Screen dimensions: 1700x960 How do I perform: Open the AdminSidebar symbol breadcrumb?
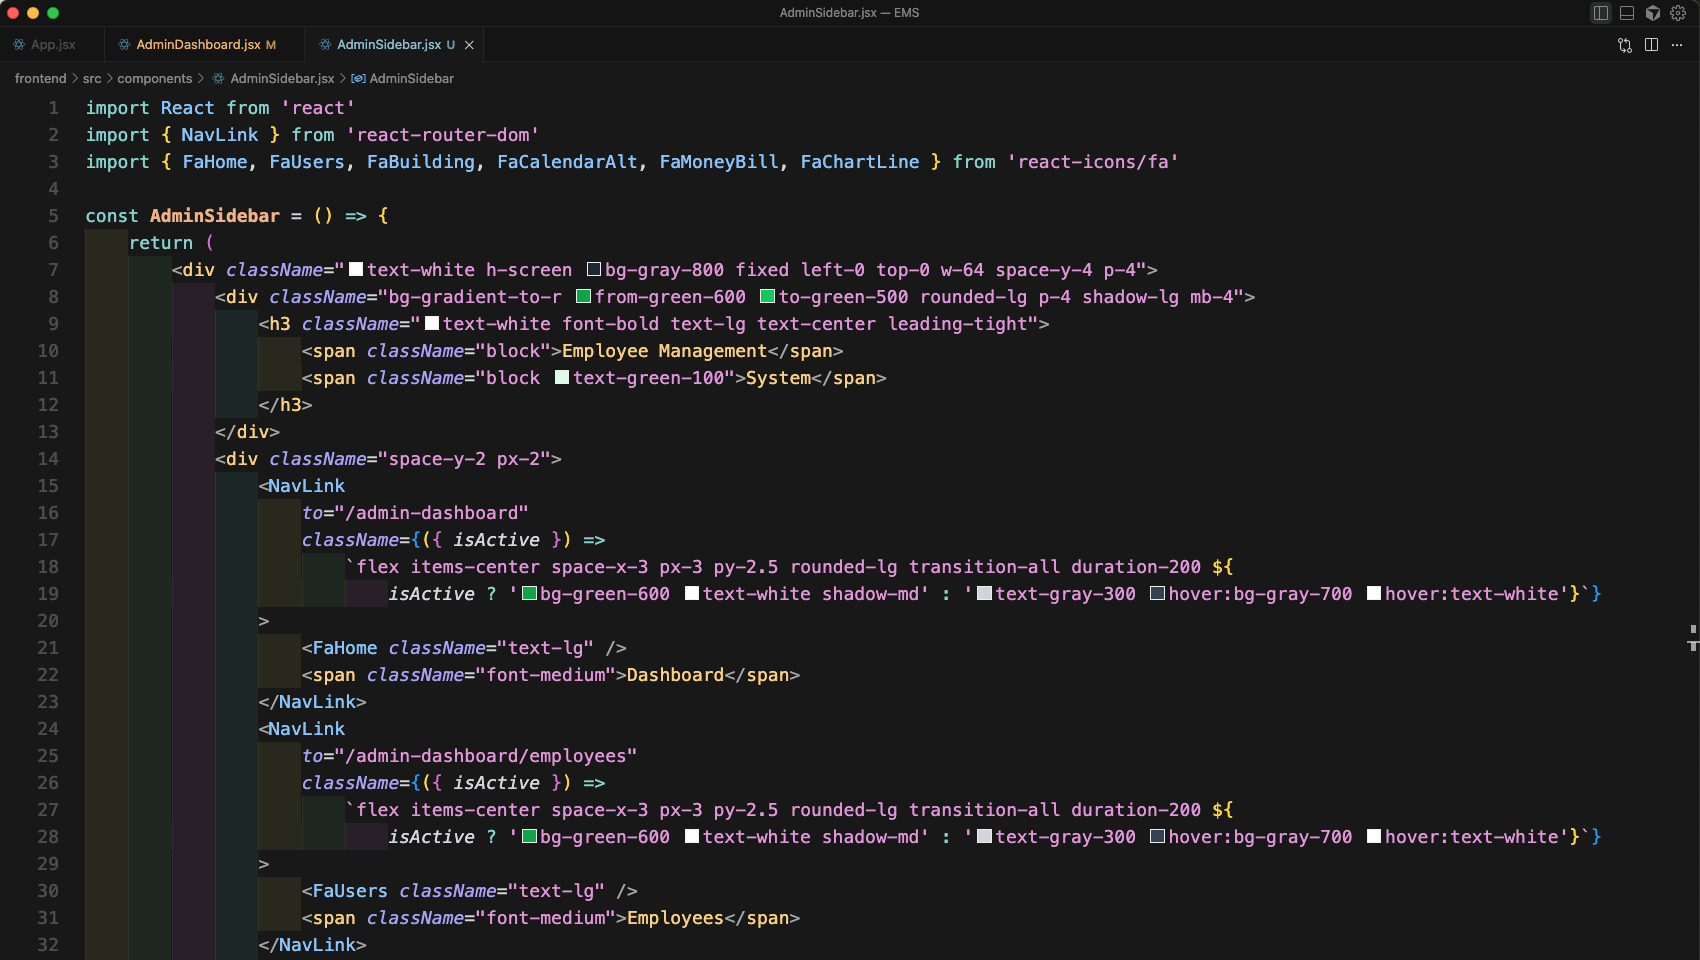[x=411, y=78]
